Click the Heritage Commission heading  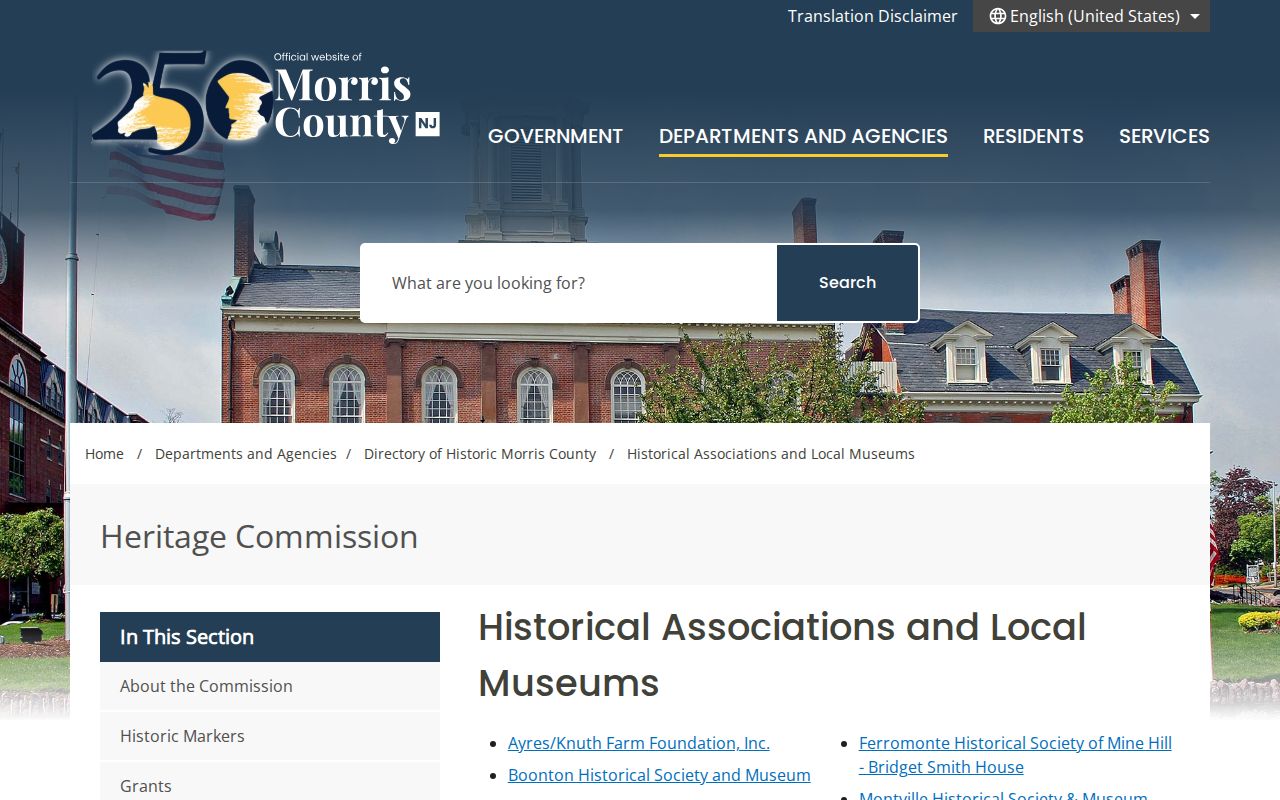pos(259,537)
